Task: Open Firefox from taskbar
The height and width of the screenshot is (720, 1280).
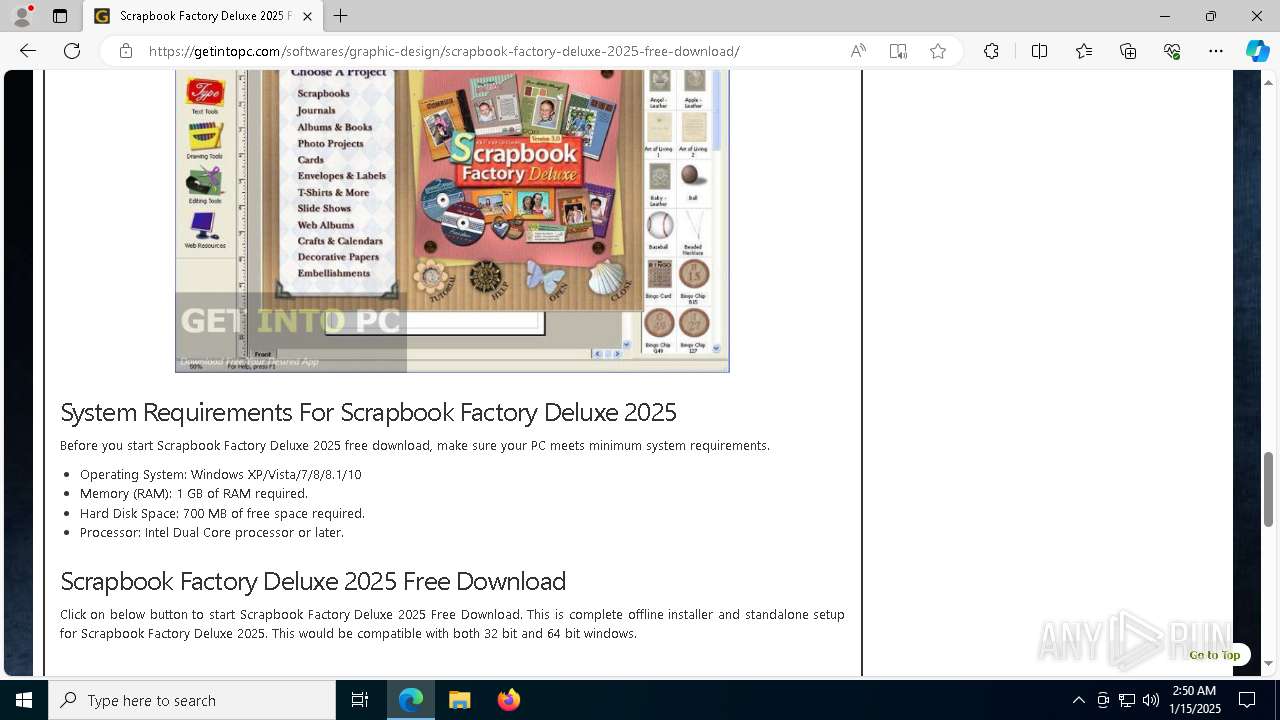Action: click(x=508, y=700)
